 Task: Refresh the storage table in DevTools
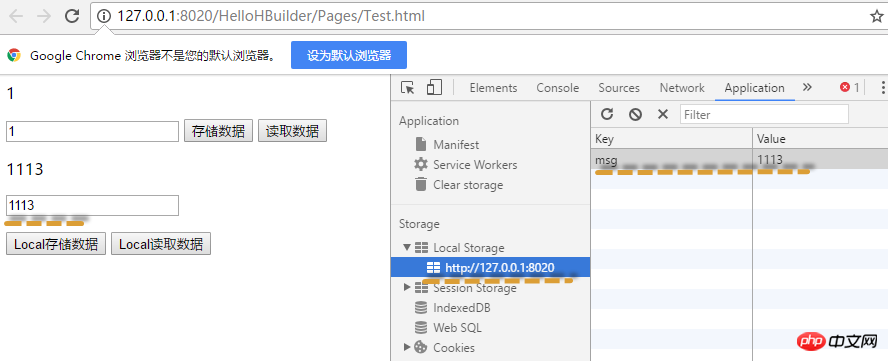(x=607, y=114)
